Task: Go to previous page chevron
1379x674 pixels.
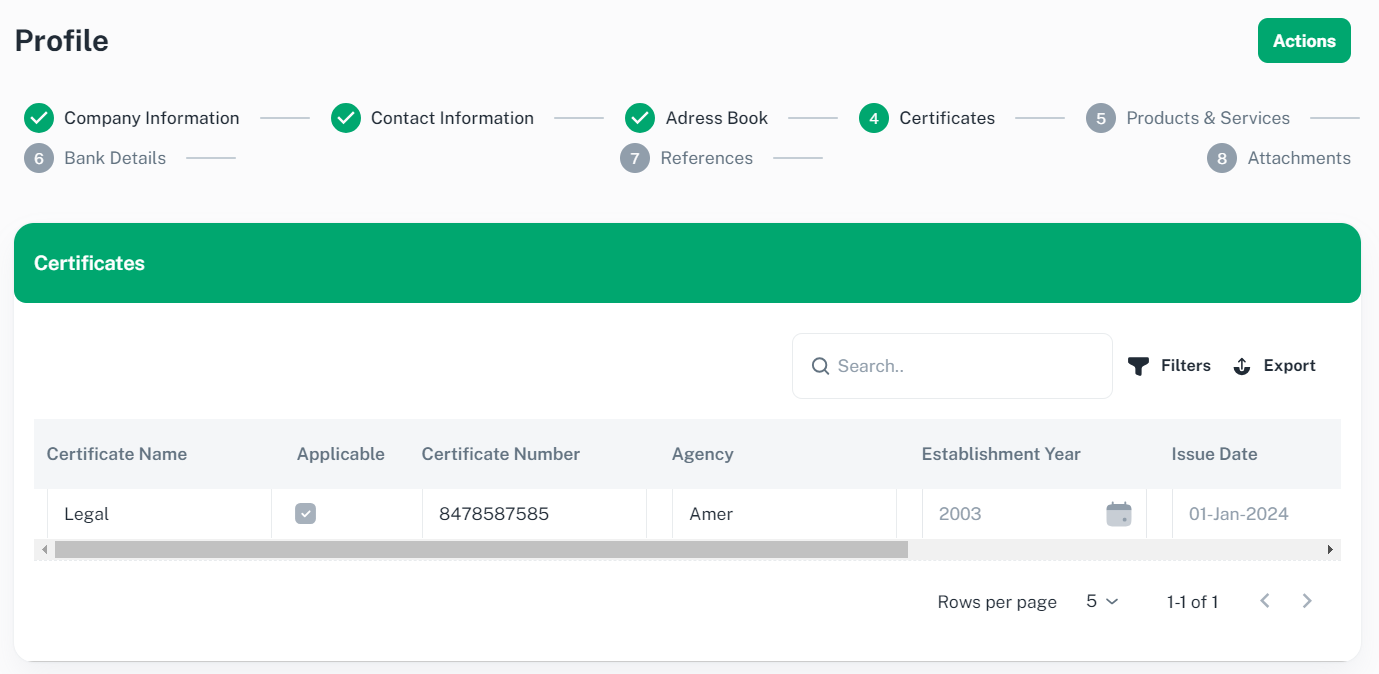Action: 1265,601
